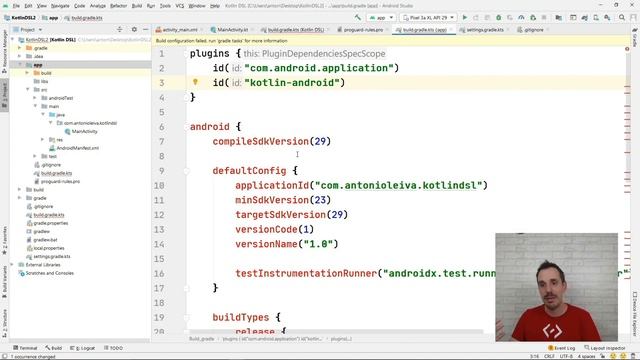Open the Pixel 3a XL API 29 device dropdown
Viewport: 640px width, 360px height.
(428, 18)
